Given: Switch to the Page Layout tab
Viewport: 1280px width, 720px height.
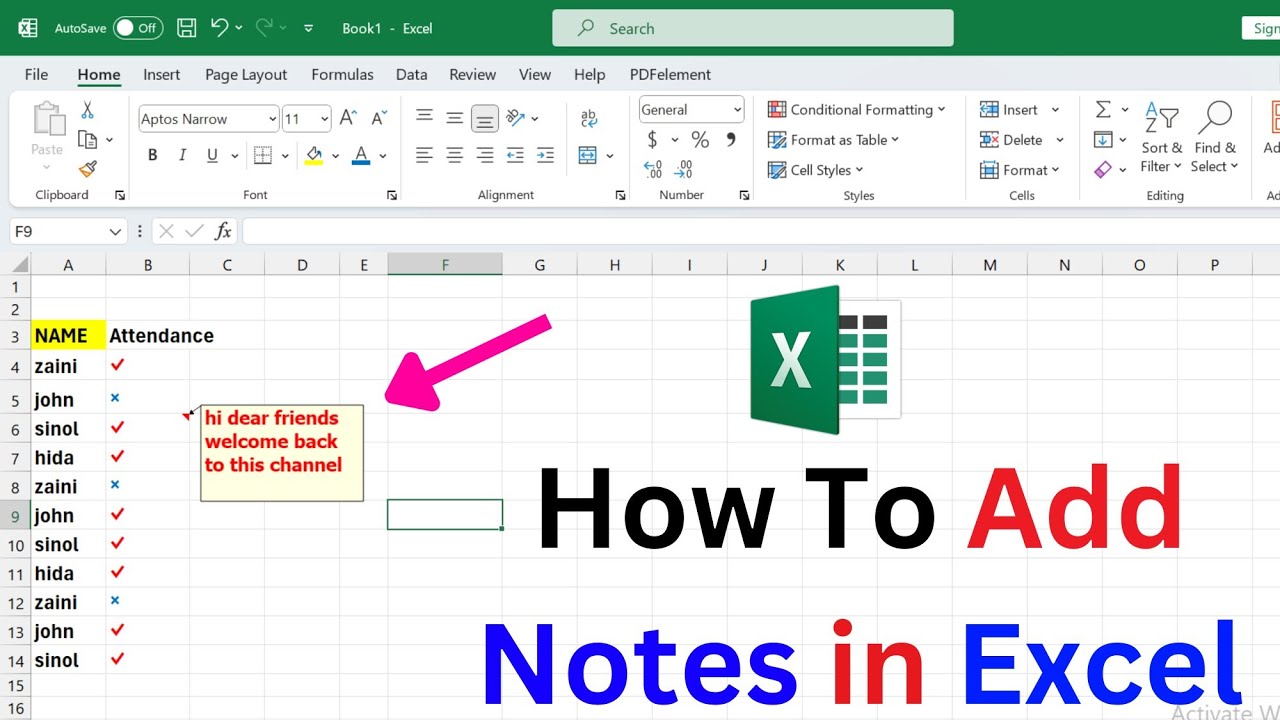Looking at the screenshot, I should [246, 74].
